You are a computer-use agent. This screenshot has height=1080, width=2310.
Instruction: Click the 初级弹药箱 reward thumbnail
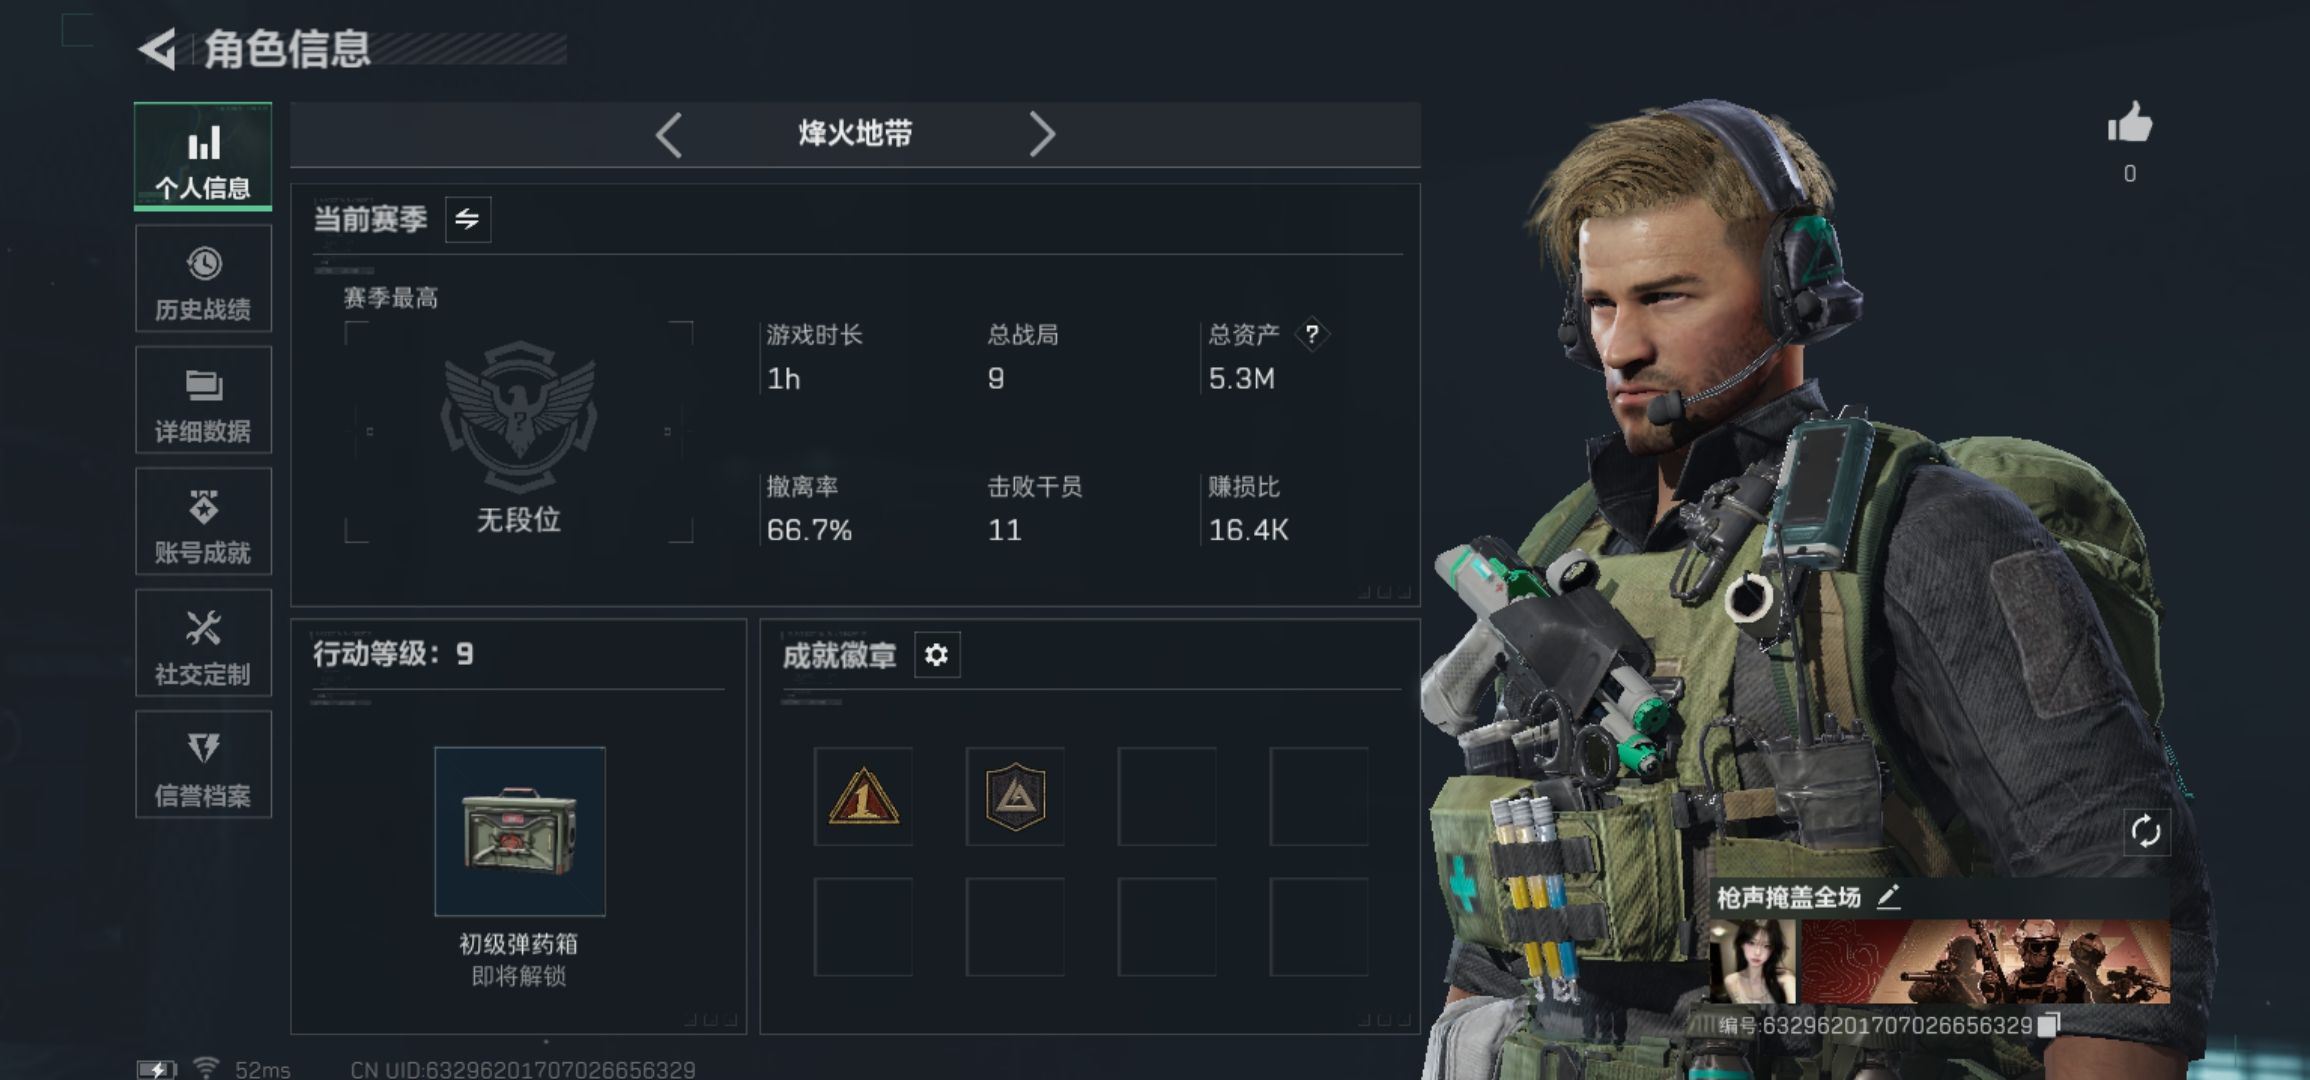coord(520,831)
